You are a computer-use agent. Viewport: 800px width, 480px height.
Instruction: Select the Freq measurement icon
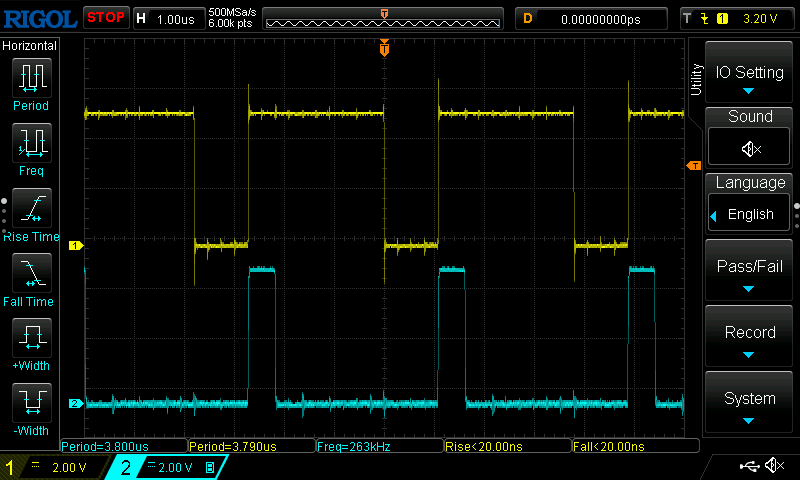point(31,143)
